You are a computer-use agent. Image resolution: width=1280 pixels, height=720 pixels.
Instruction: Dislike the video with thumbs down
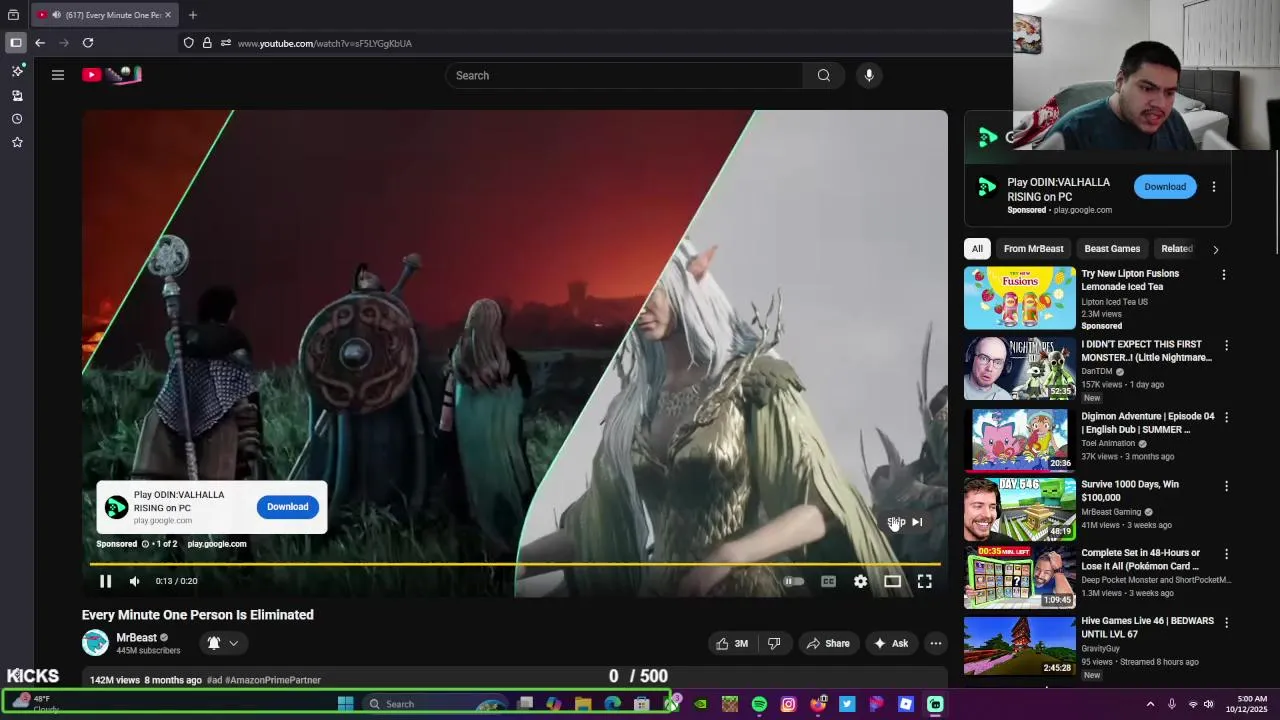click(774, 643)
